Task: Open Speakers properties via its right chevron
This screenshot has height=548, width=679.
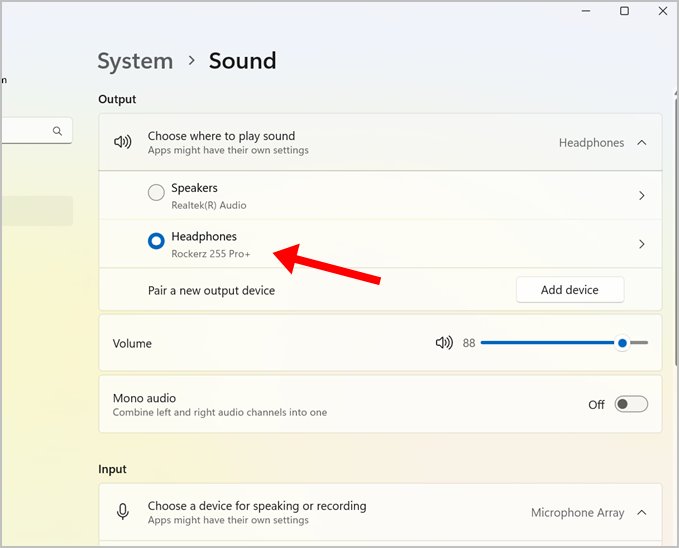Action: tap(642, 196)
